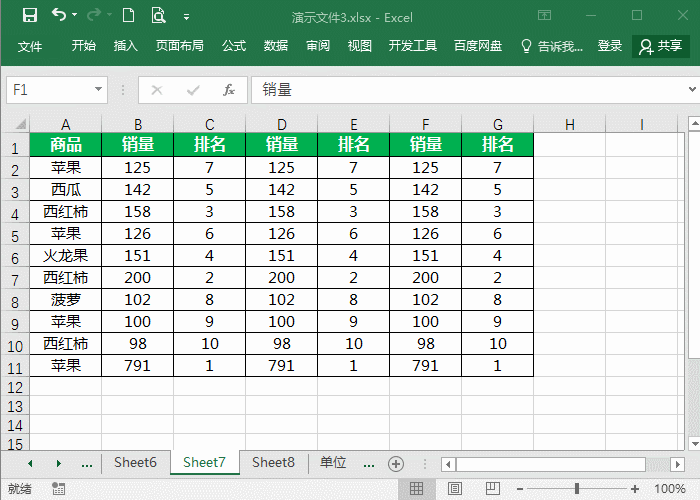
Task: Open the 公式 ribbon tab
Action: (x=234, y=46)
